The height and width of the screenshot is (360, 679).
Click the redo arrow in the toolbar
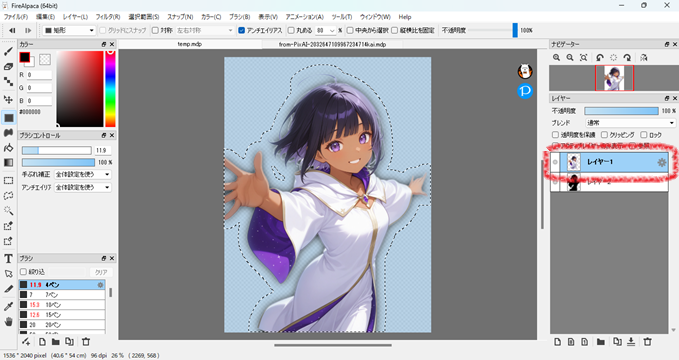[x=28, y=30]
